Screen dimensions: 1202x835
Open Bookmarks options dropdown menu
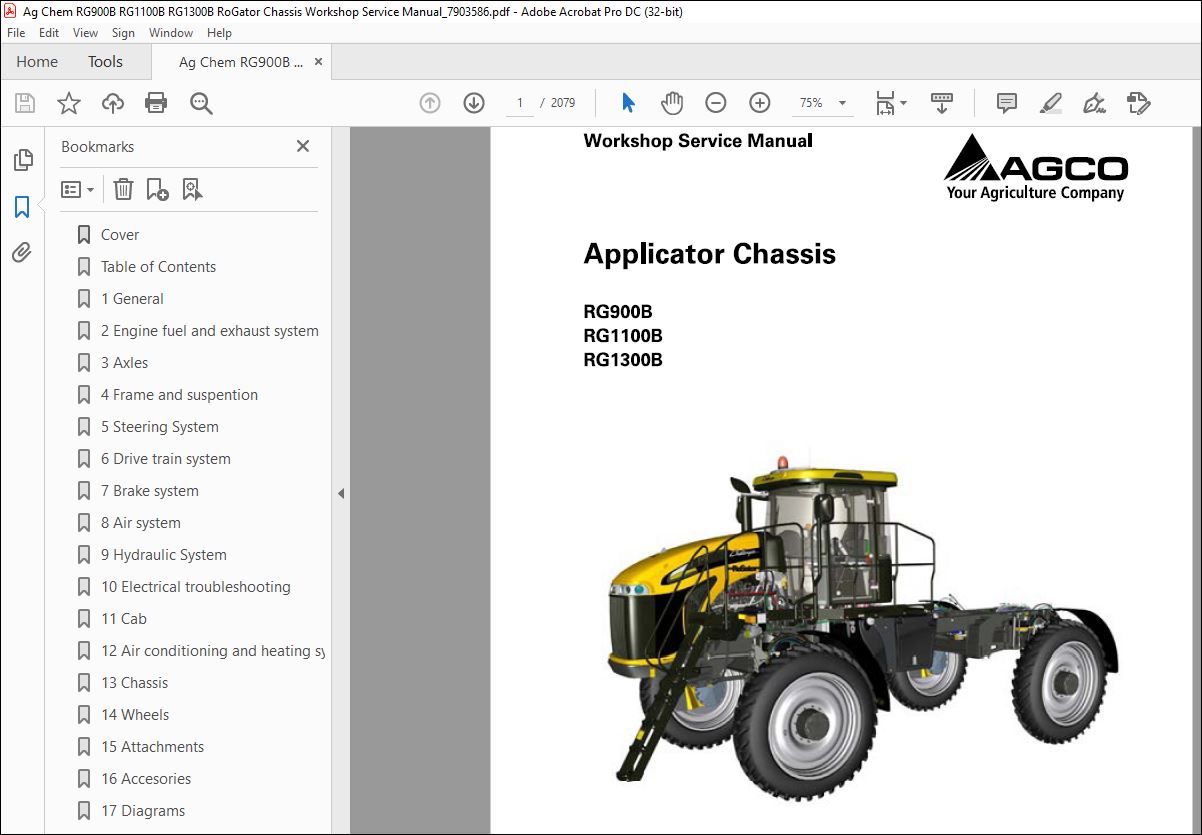coord(77,189)
